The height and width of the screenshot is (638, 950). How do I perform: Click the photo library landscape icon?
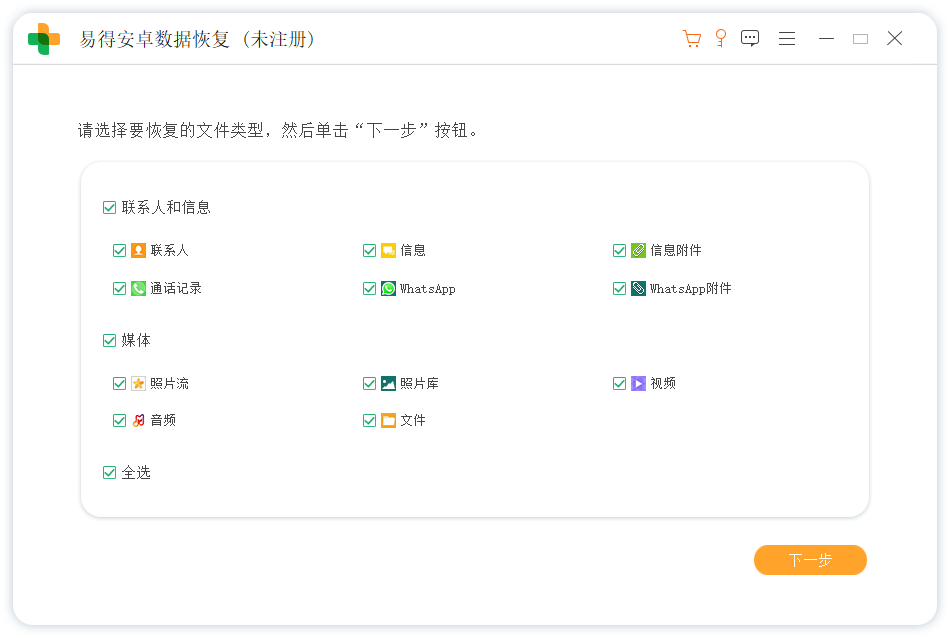(x=387, y=383)
